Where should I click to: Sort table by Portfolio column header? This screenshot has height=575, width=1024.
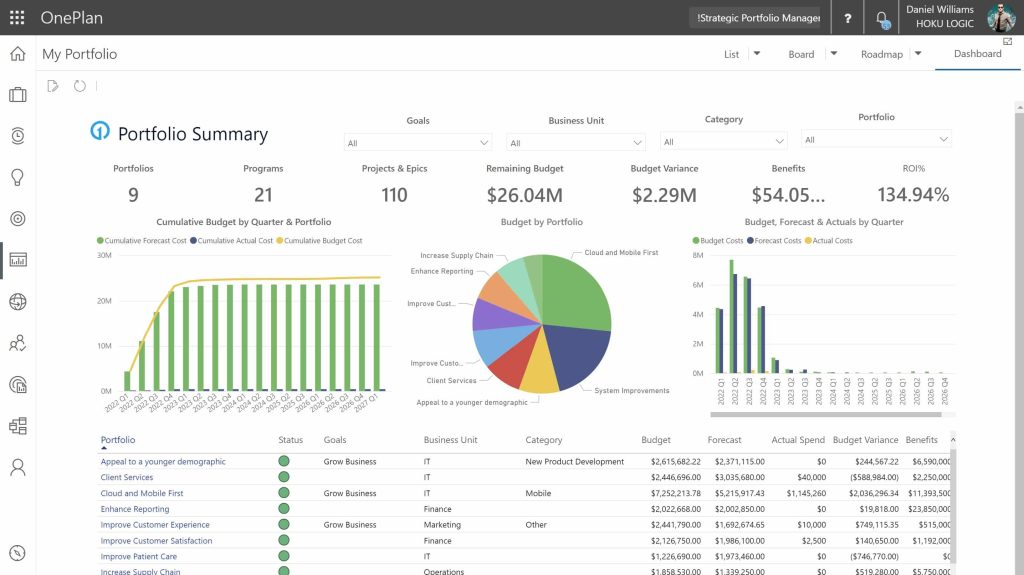[118, 440]
